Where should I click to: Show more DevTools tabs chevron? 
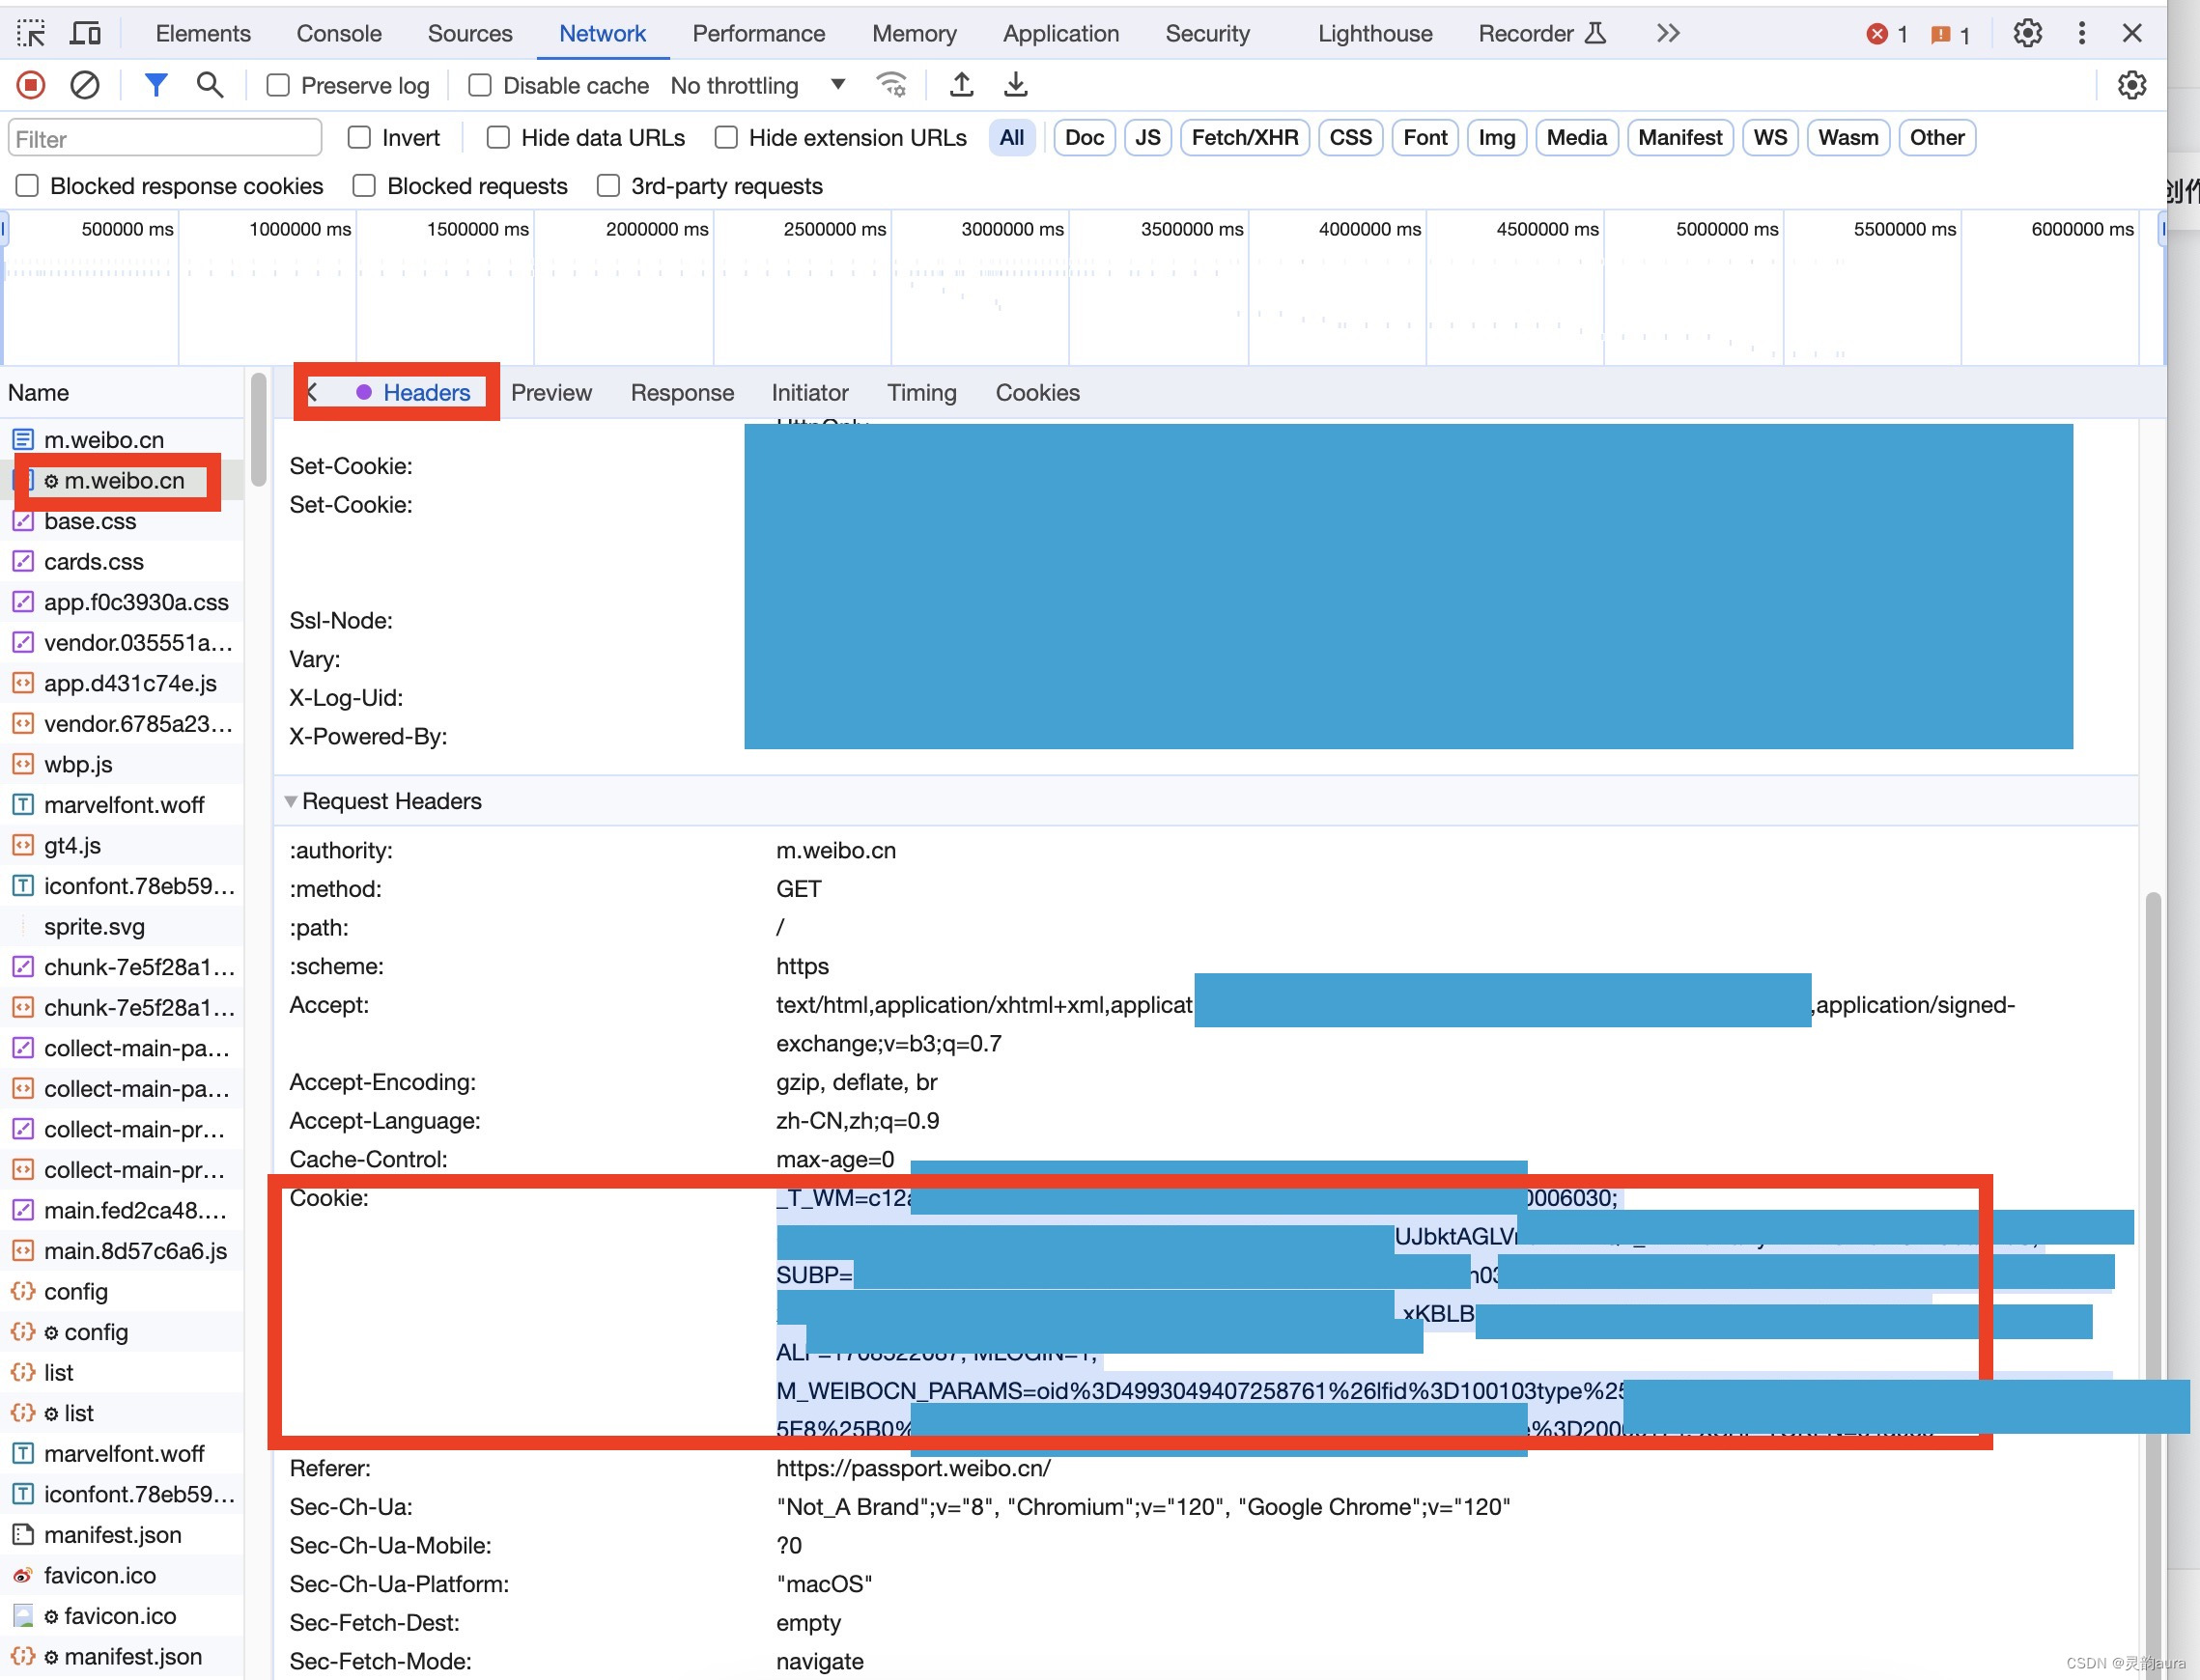coord(1667,33)
